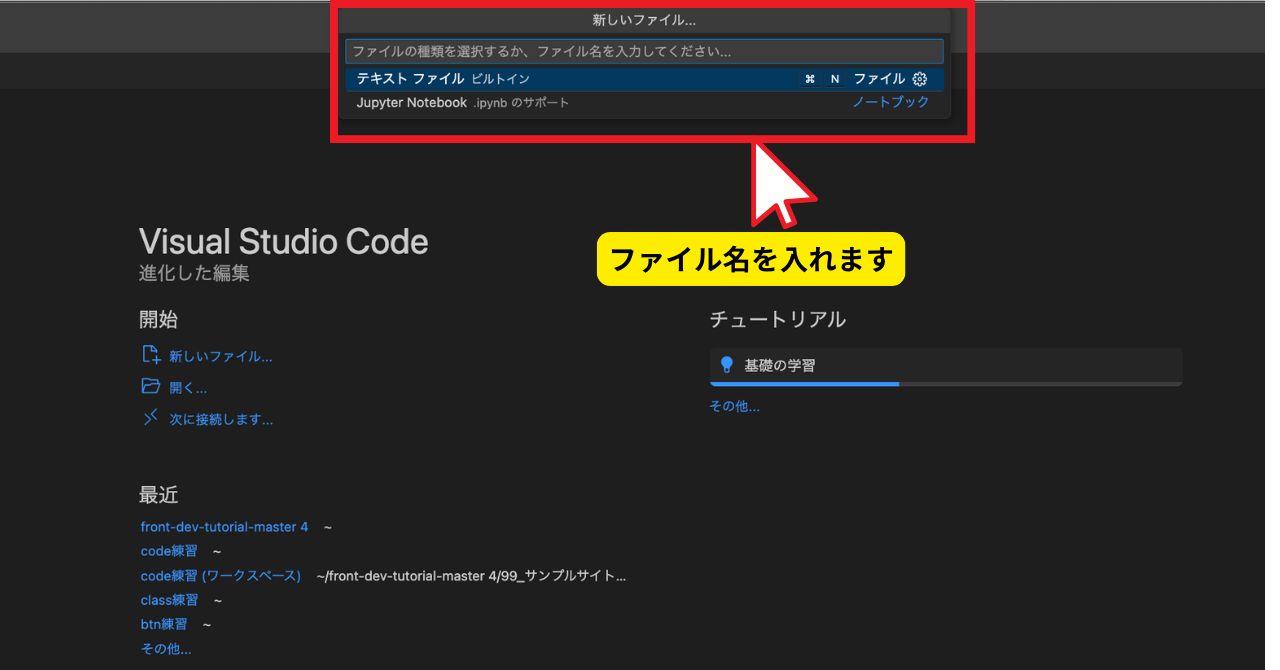Click the 新しいファイル... link under 開始
The width and height of the screenshot is (1280, 670).
(221, 356)
